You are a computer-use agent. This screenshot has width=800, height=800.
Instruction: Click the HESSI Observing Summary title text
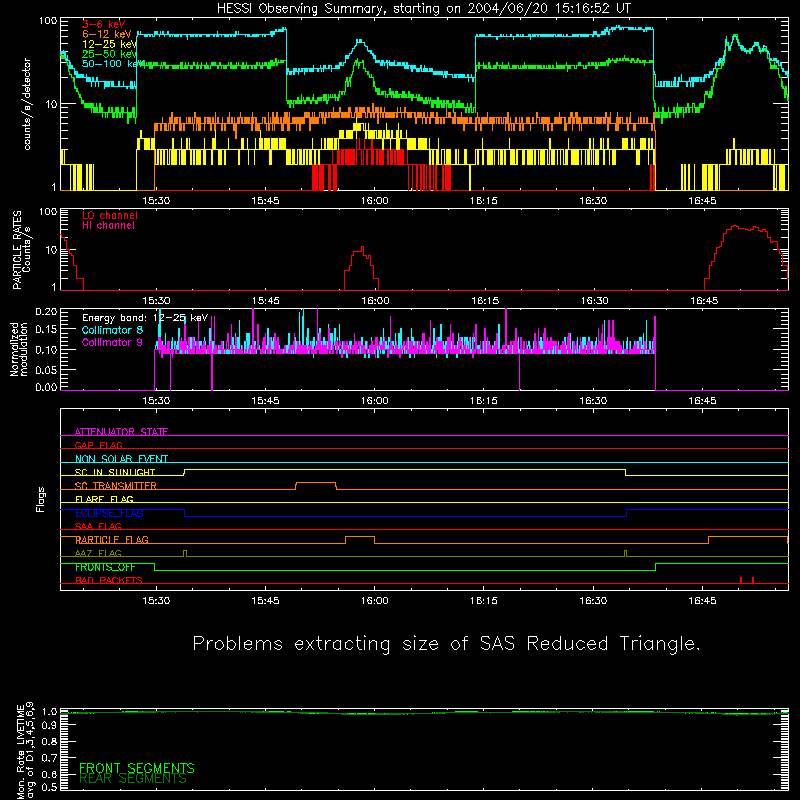click(x=423, y=8)
